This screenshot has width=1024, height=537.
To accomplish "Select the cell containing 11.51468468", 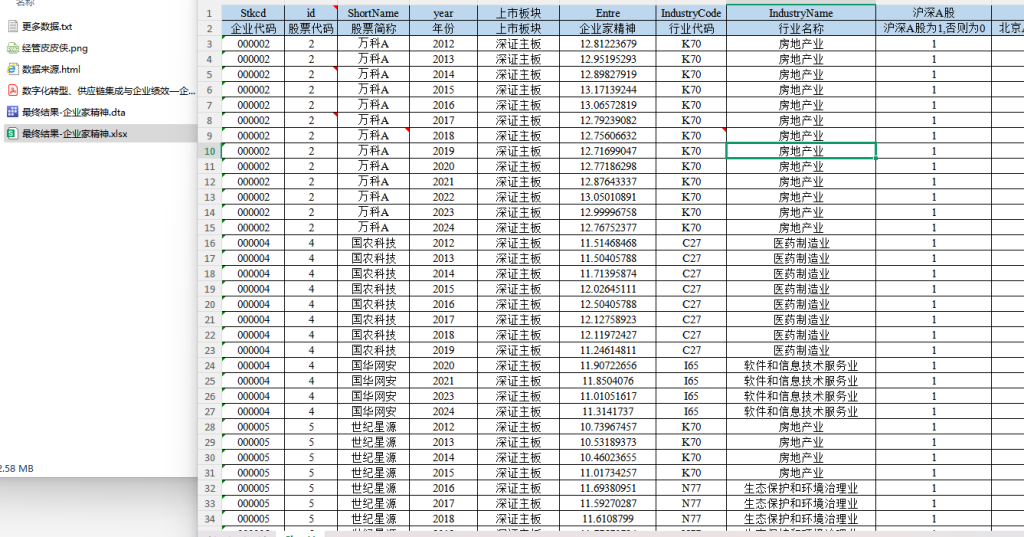I will (608, 243).
